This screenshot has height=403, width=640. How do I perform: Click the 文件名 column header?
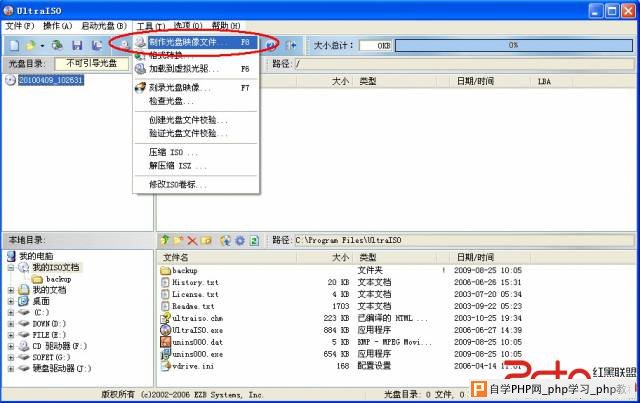176,257
